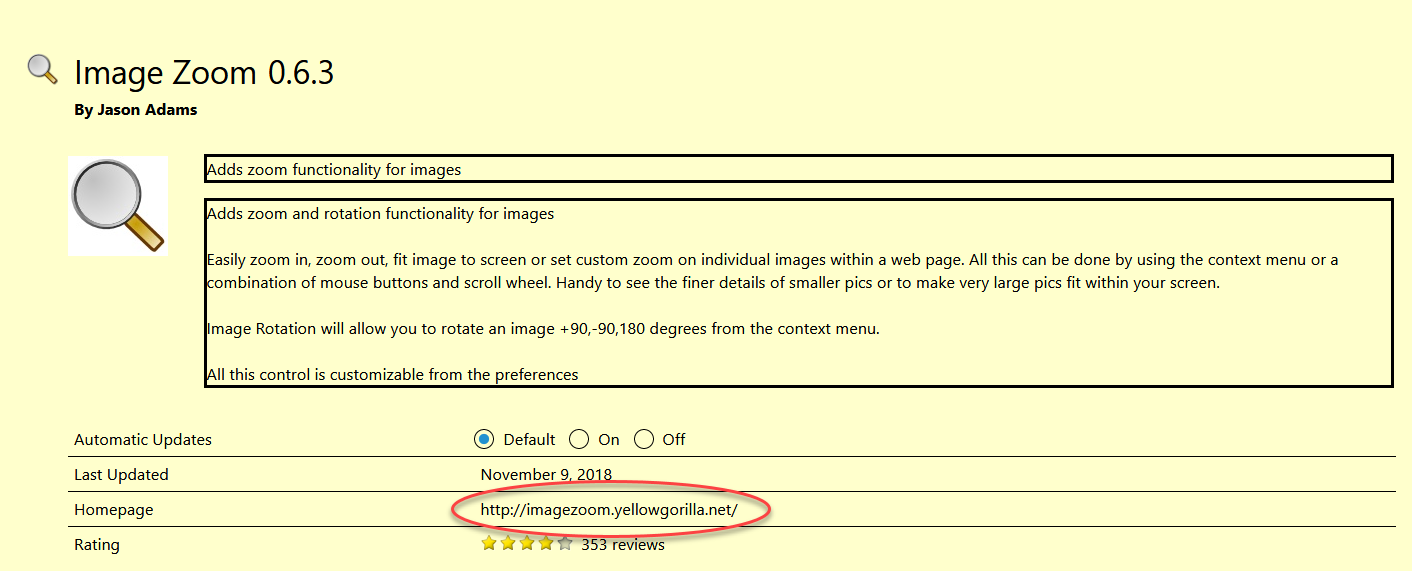Select the second rating star
The image size is (1412, 571).
pos(508,544)
